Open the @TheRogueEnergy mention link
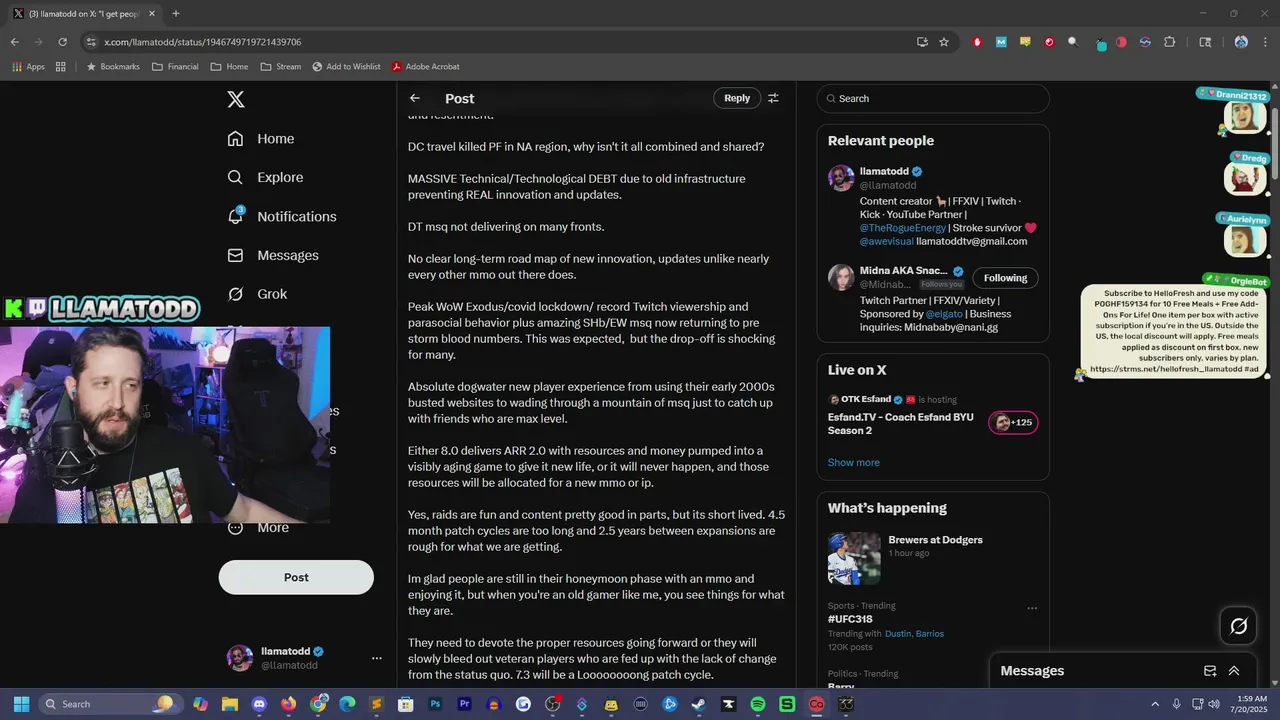 point(905,227)
